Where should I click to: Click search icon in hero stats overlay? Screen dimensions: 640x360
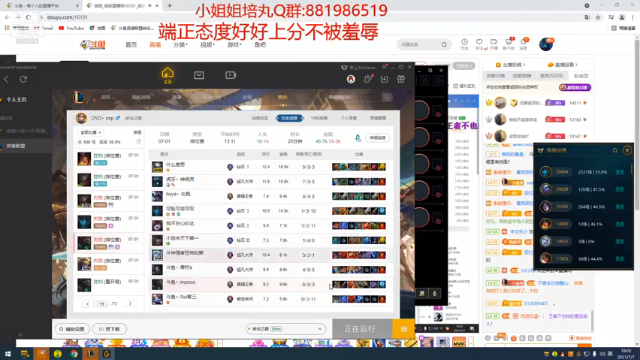pyautogui.click(x=615, y=150)
